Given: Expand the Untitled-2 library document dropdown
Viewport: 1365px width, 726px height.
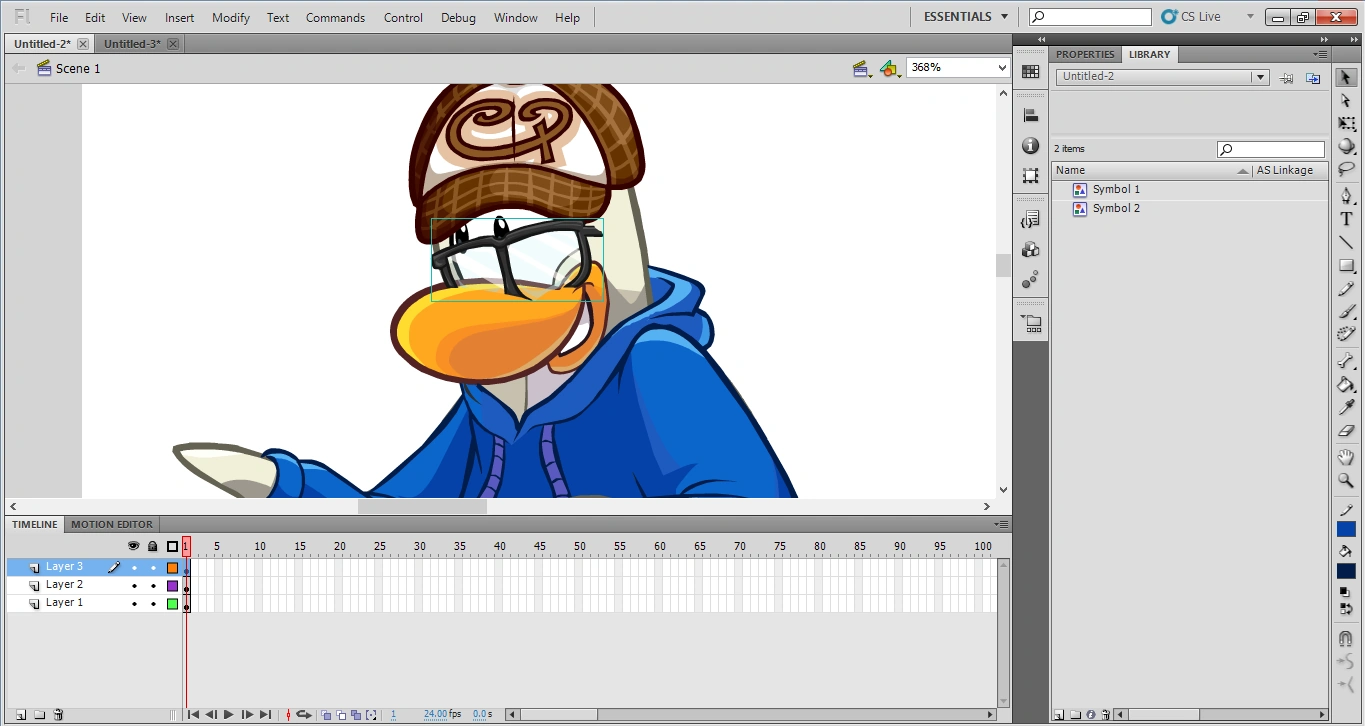Looking at the screenshot, I should 1260,77.
